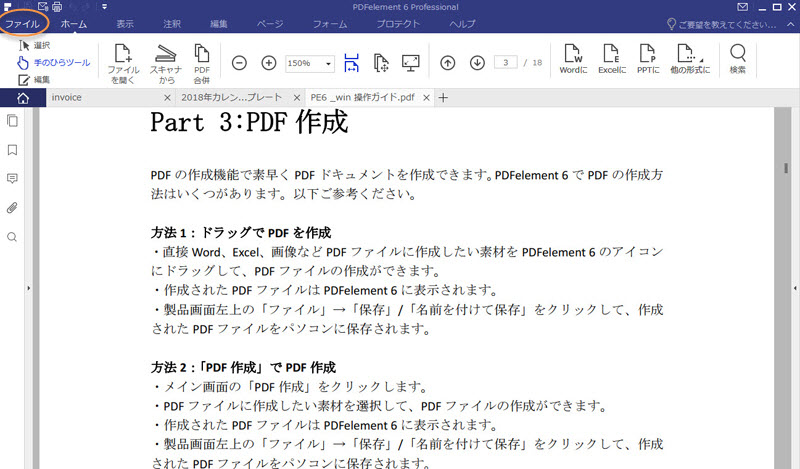Open the search sidebar panel

tap(12, 237)
